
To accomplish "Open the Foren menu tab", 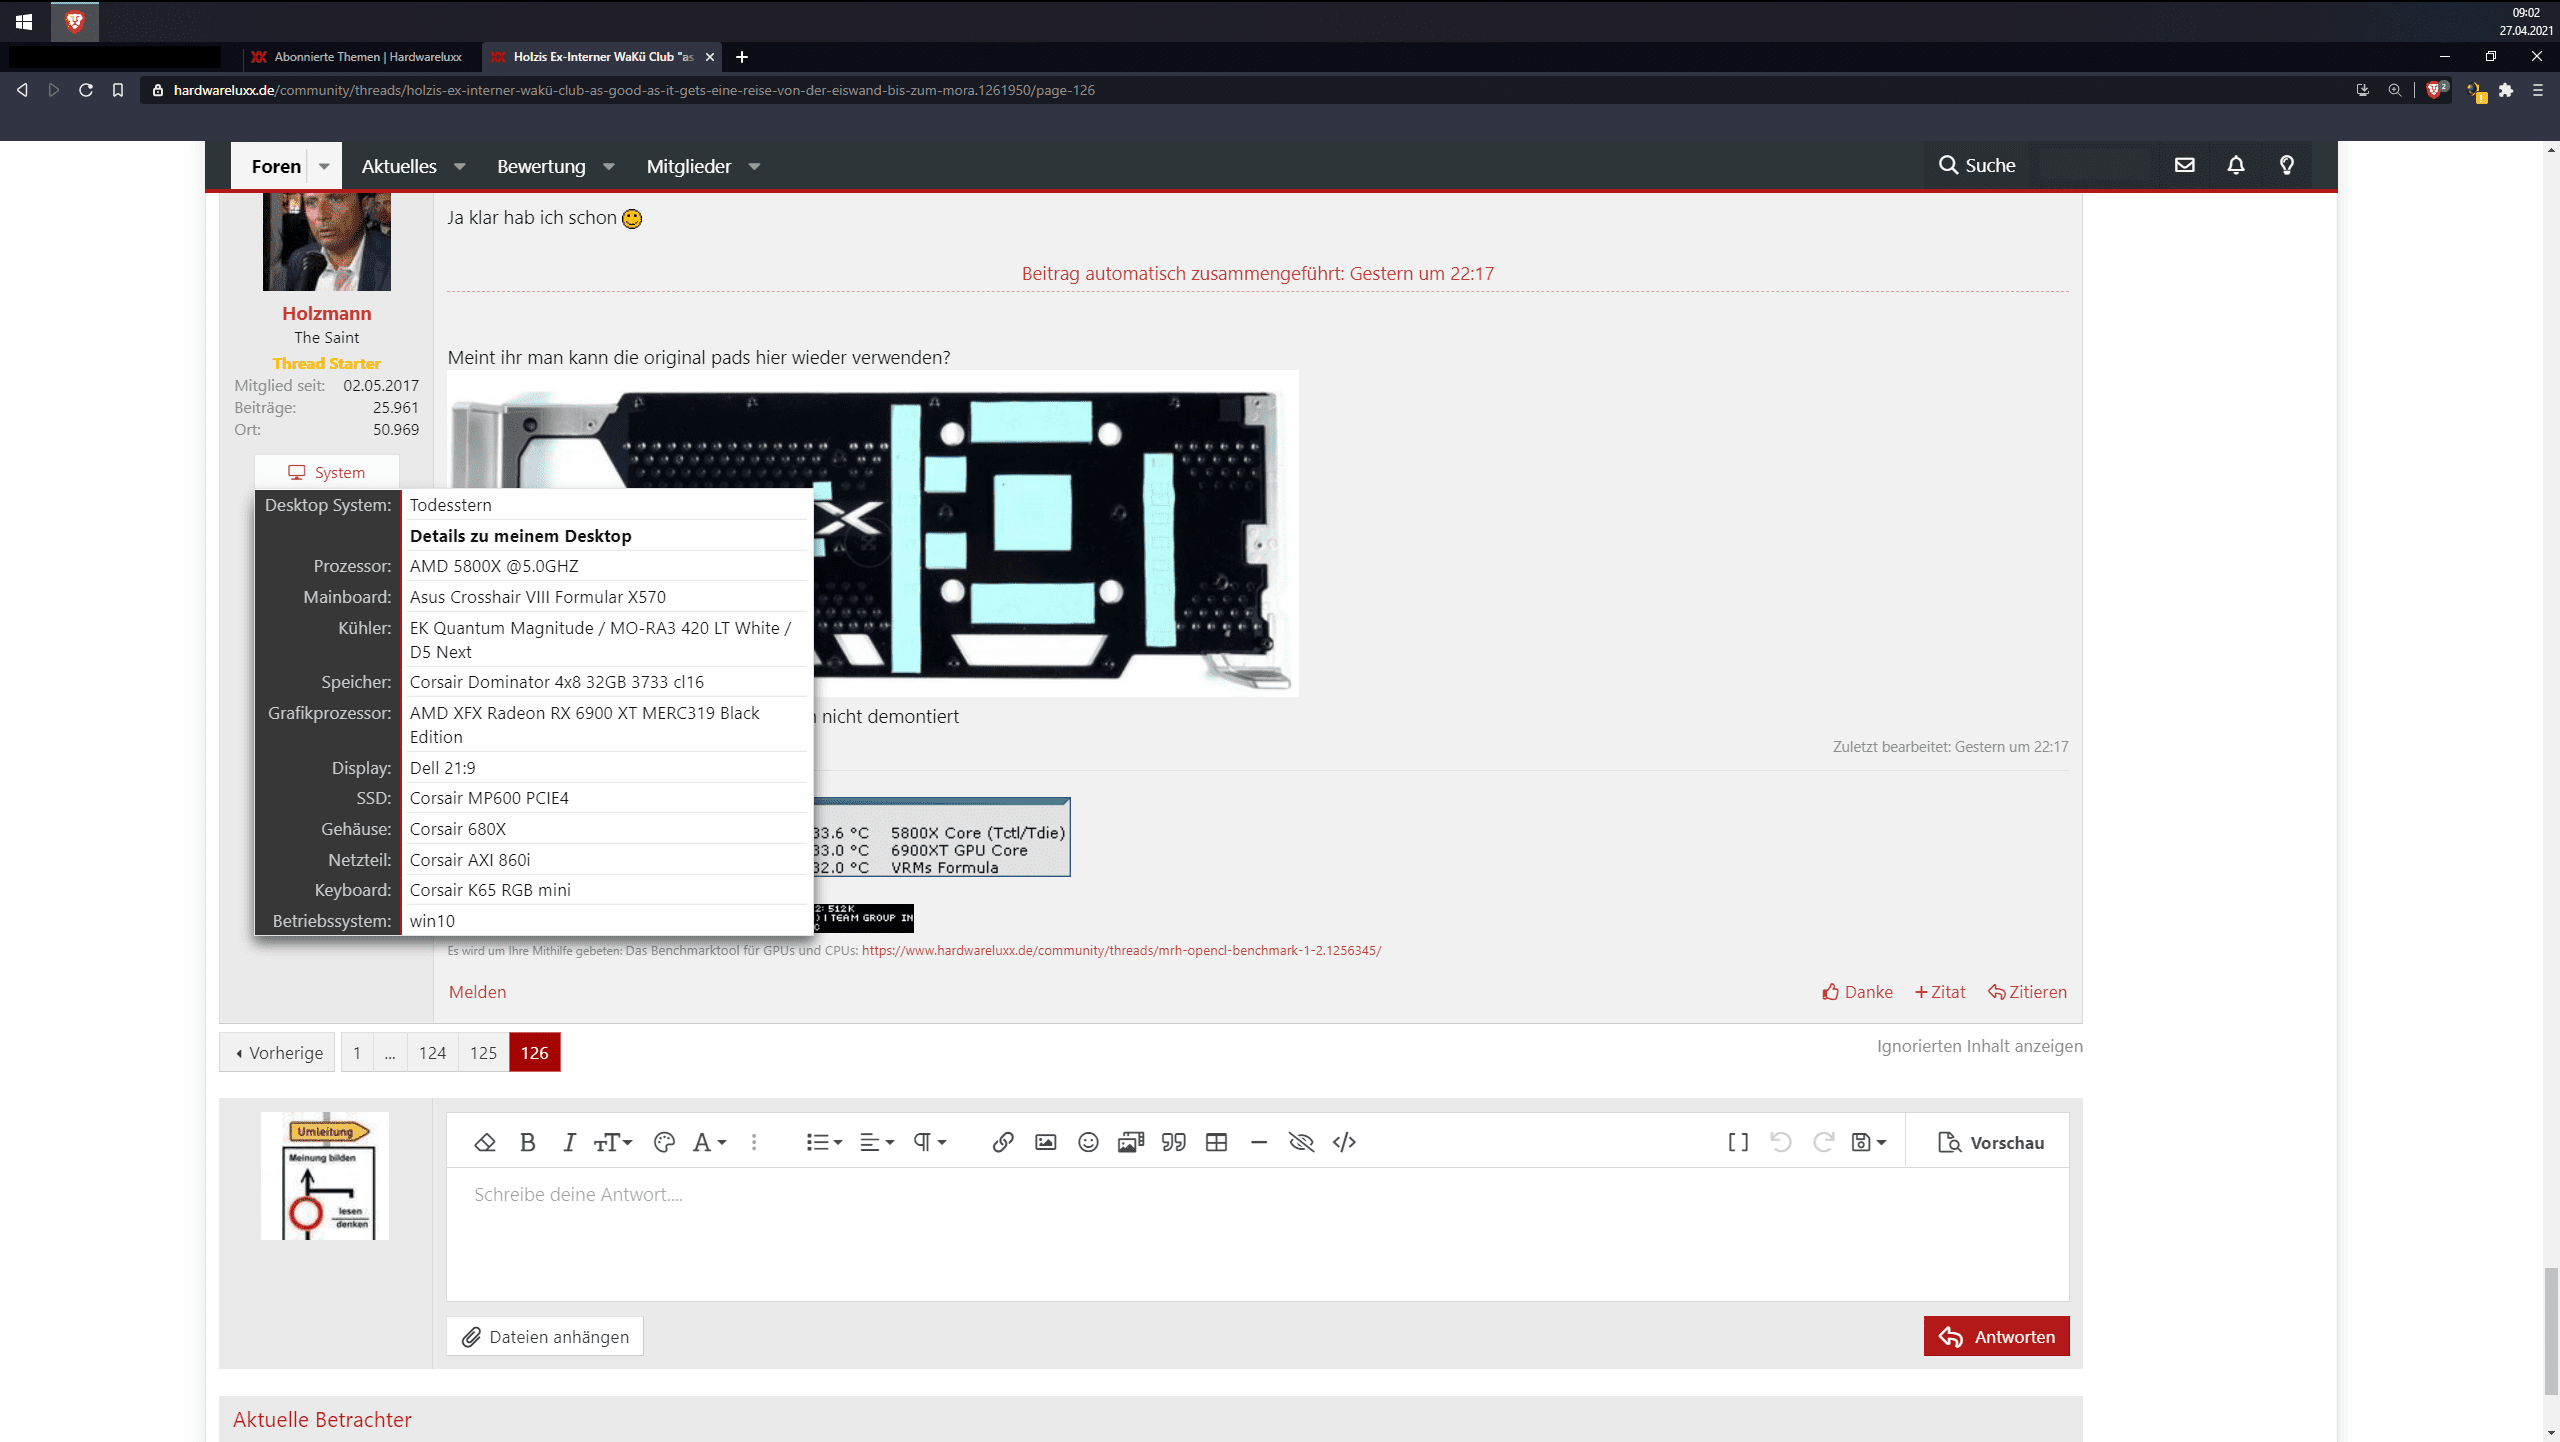I will coord(276,166).
